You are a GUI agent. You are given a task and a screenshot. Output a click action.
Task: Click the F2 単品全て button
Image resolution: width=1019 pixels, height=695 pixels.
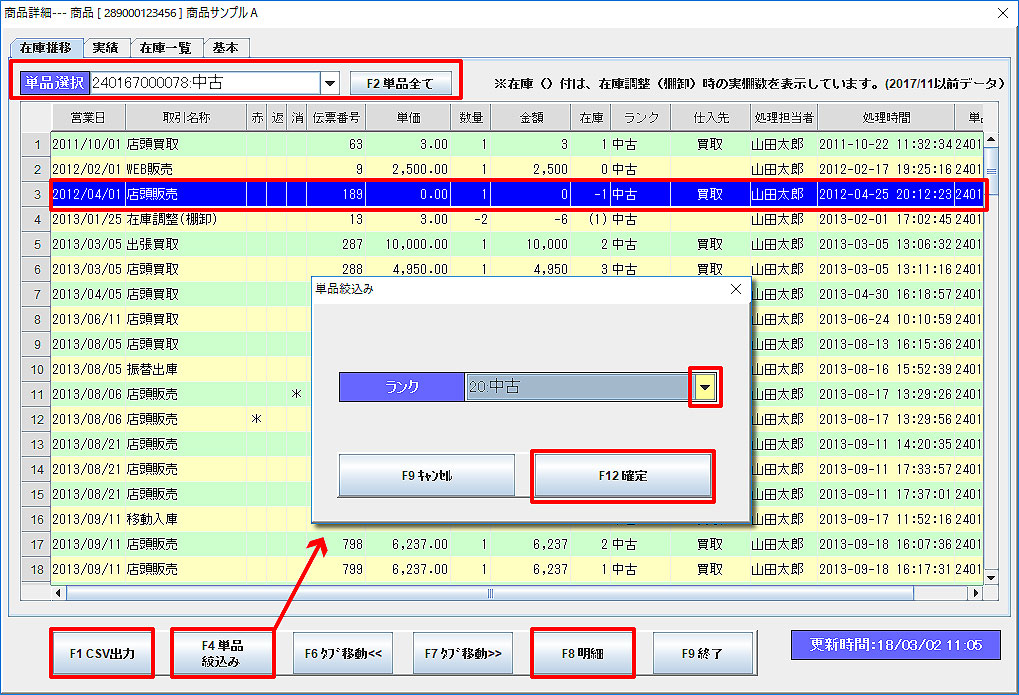[x=400, y=83]
